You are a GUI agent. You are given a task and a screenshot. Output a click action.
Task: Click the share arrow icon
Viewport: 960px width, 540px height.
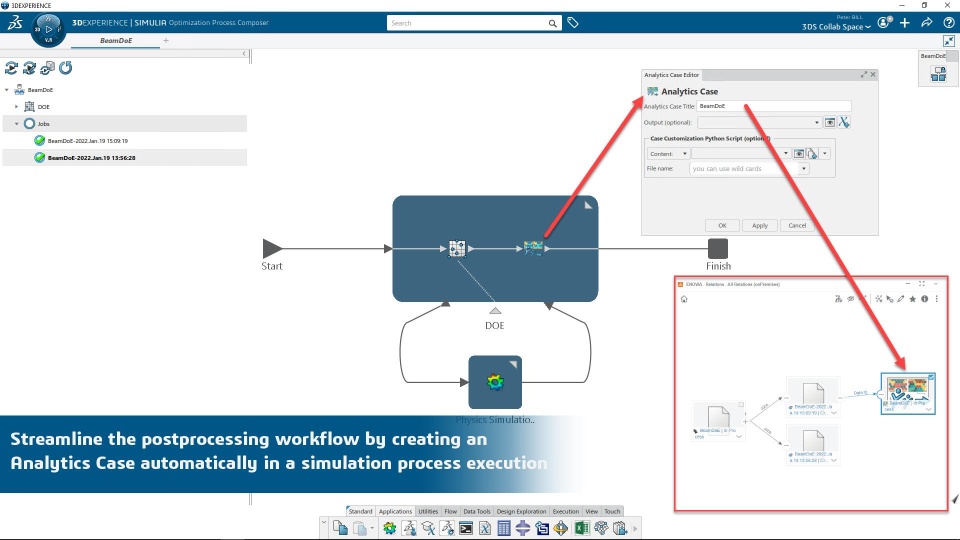(x=926, y=23)
